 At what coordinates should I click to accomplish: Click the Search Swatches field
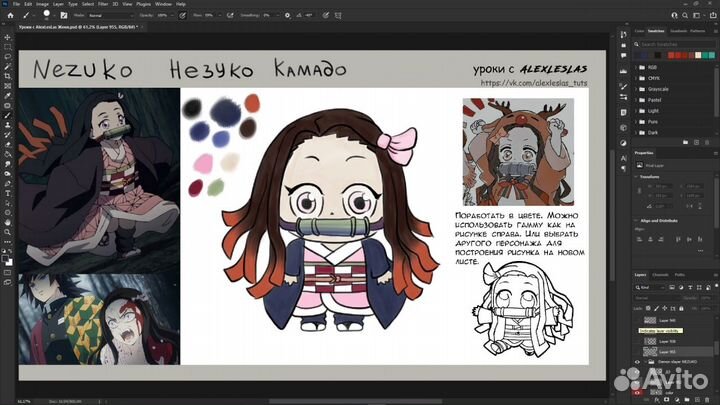[x=675, y=44]
